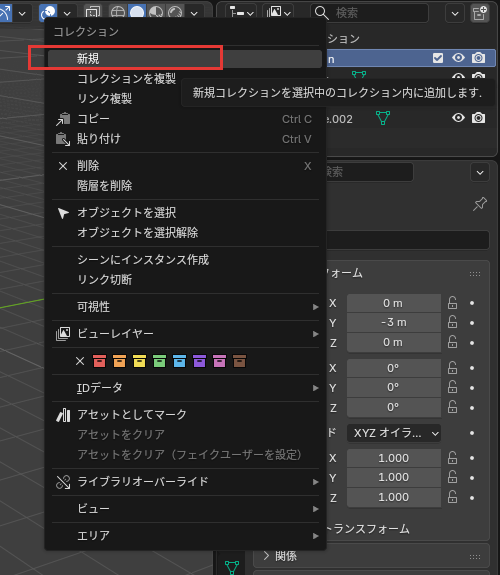The width and height of the screenshot is (500, 575).
Task: Open the viewport shading options dropdown
Action: [x=194, y=14]
